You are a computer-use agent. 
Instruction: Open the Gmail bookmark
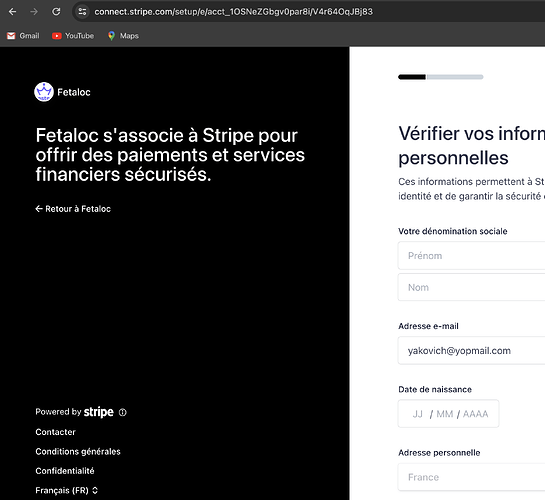point(23,36)
